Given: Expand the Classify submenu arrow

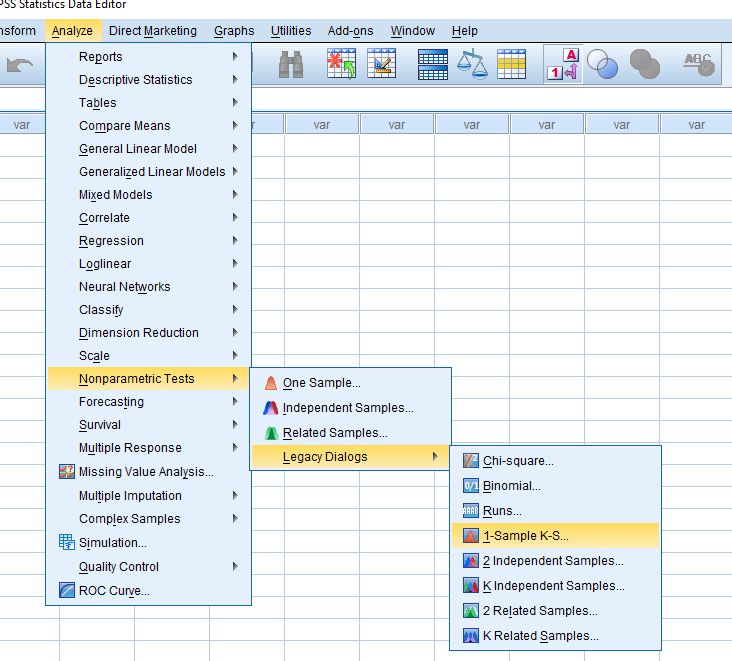Looking at the screenshot, I should click(x=235, y=309).
